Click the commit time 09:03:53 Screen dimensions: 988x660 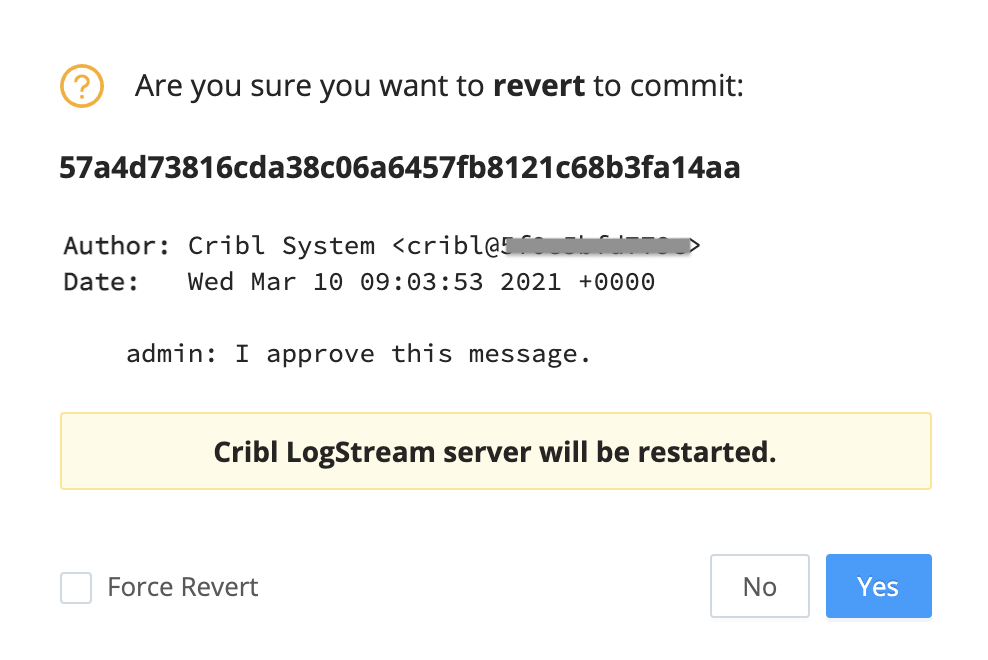pyautogui.click(x=421, y=282)
